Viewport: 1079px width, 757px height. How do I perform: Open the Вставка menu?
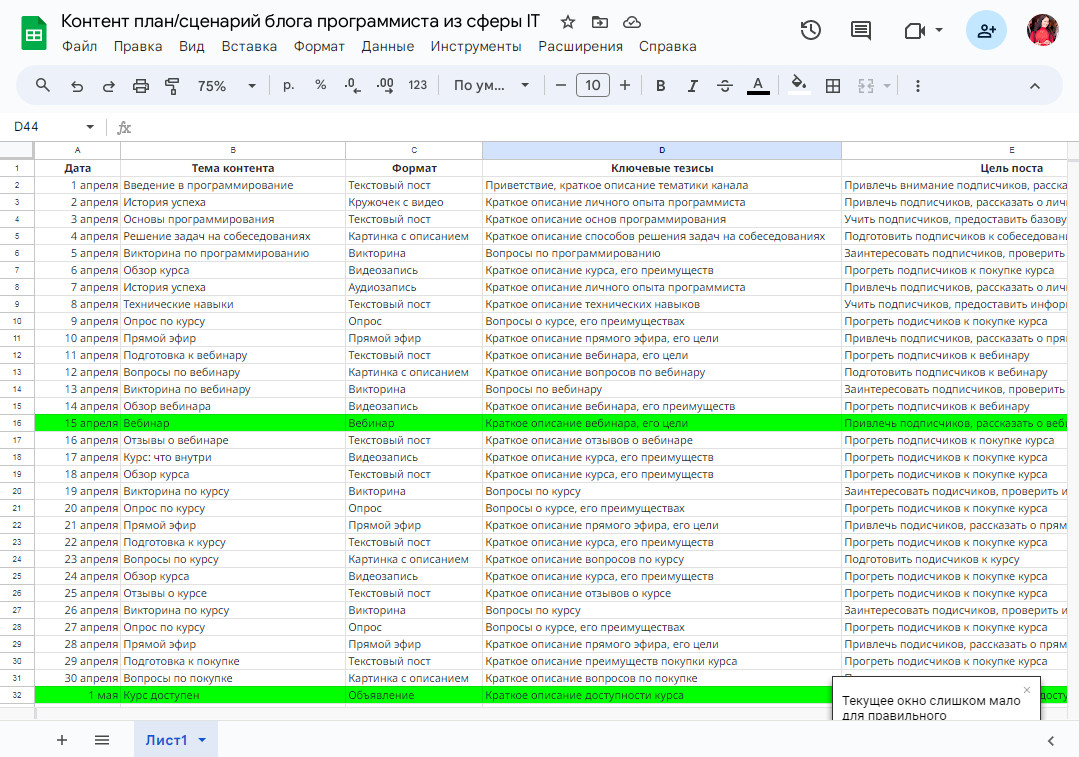click(249, 46)
